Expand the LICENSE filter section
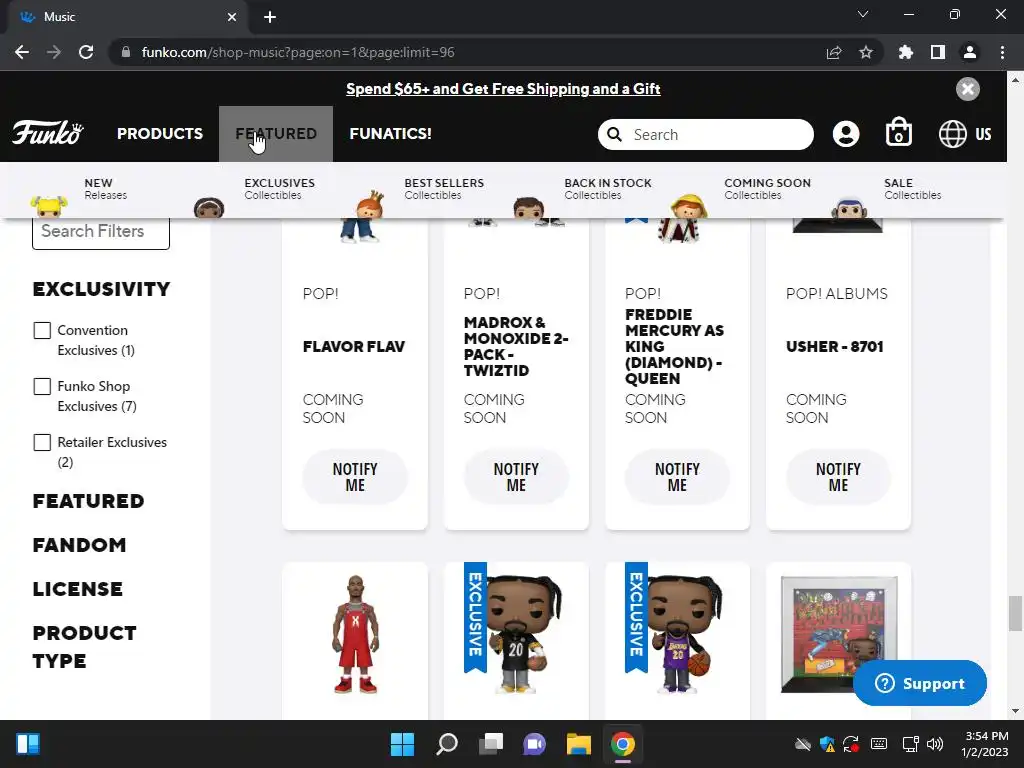 click(x=78, y=589)
